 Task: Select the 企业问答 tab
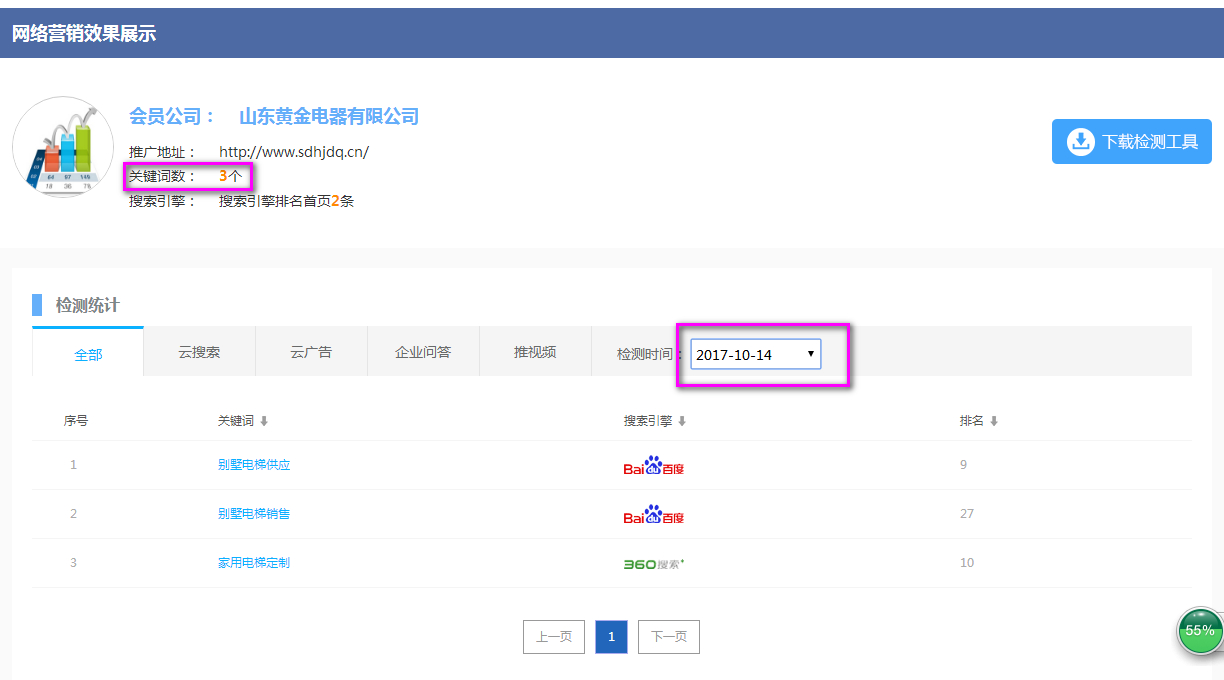click(423, 352)
